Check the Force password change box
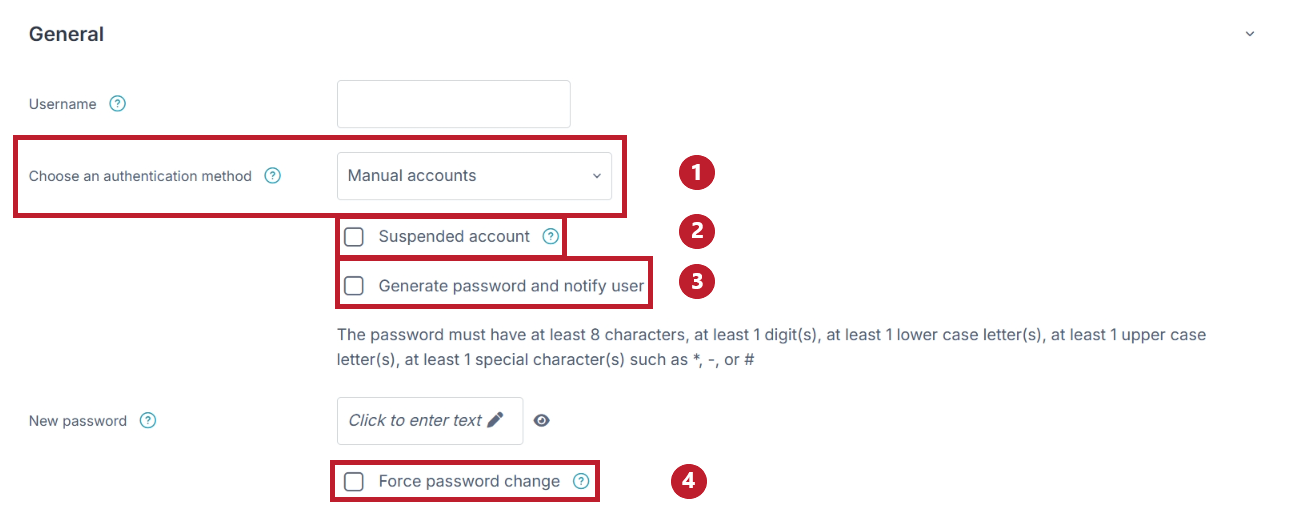The image size is (1292, 508). tap(354, 482)
